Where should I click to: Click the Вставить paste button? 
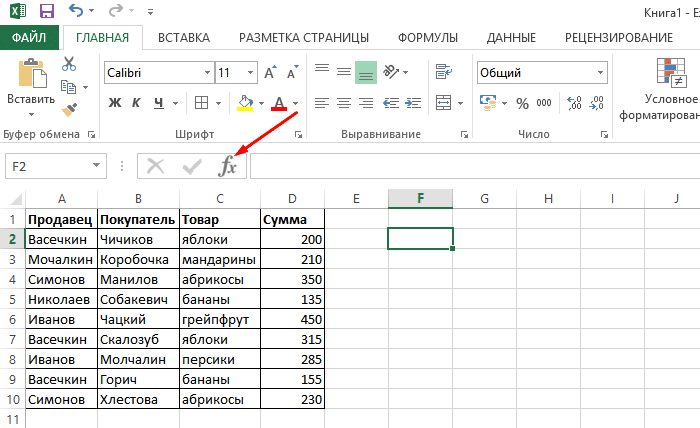coord(31,85)
